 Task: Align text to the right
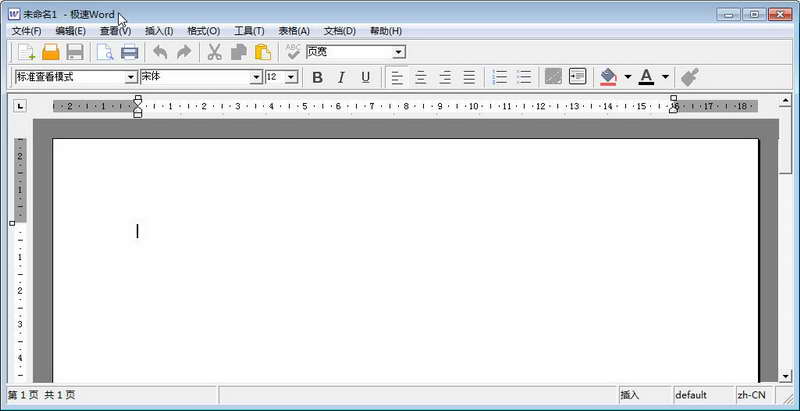click(x=445, y=78)
